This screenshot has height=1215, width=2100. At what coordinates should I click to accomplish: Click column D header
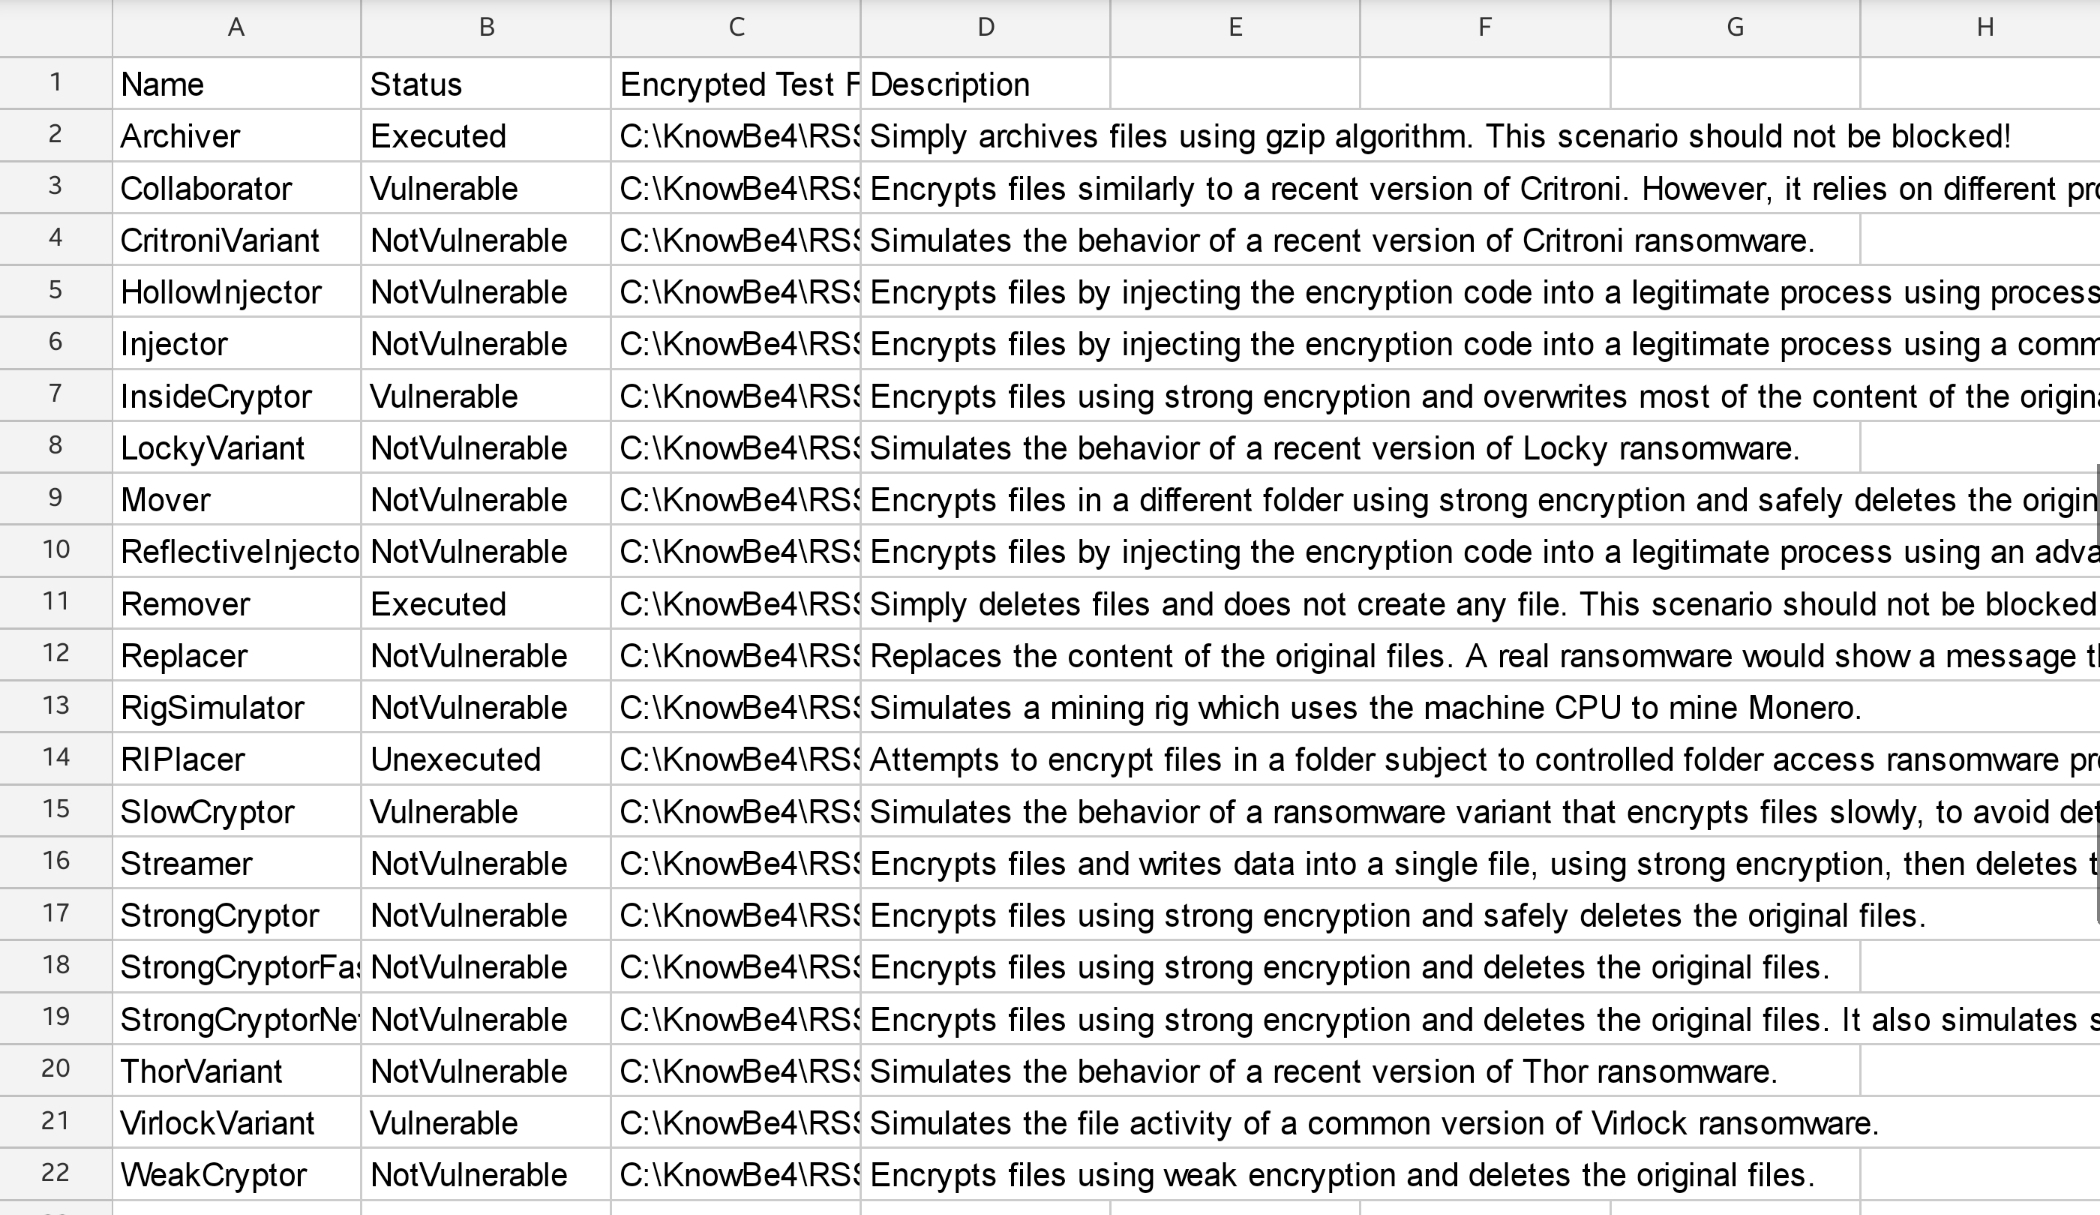[985, 28]
